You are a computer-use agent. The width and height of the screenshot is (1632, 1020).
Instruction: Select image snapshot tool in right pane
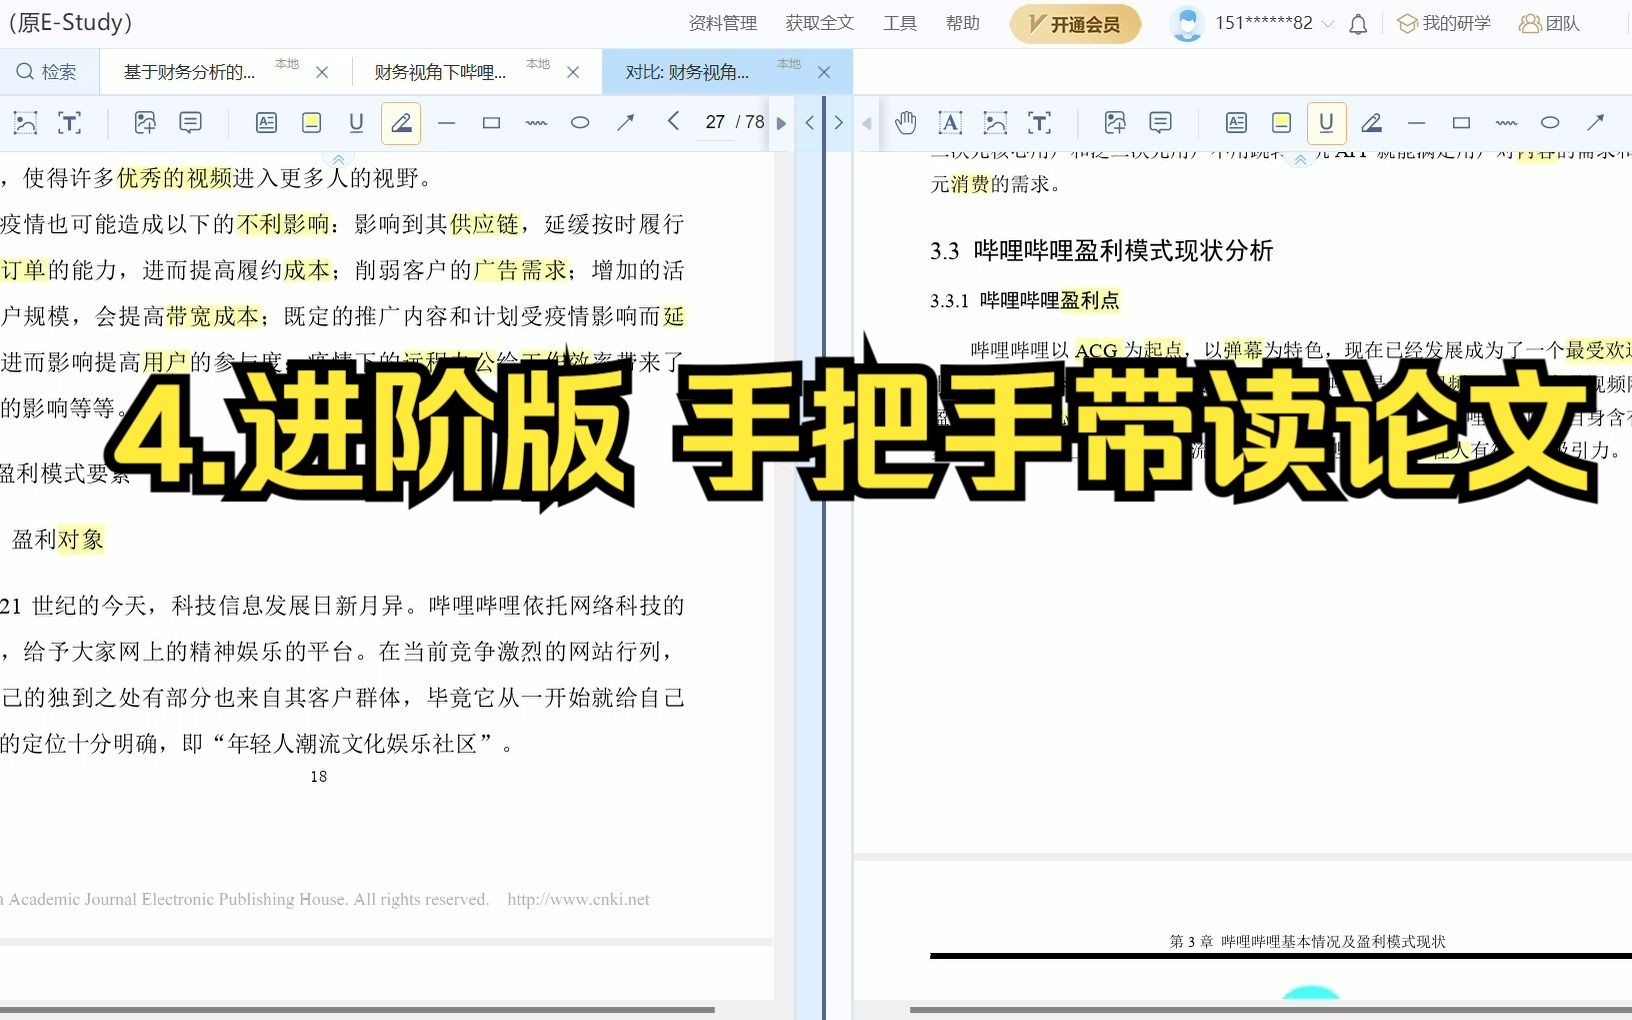[995, 123]
